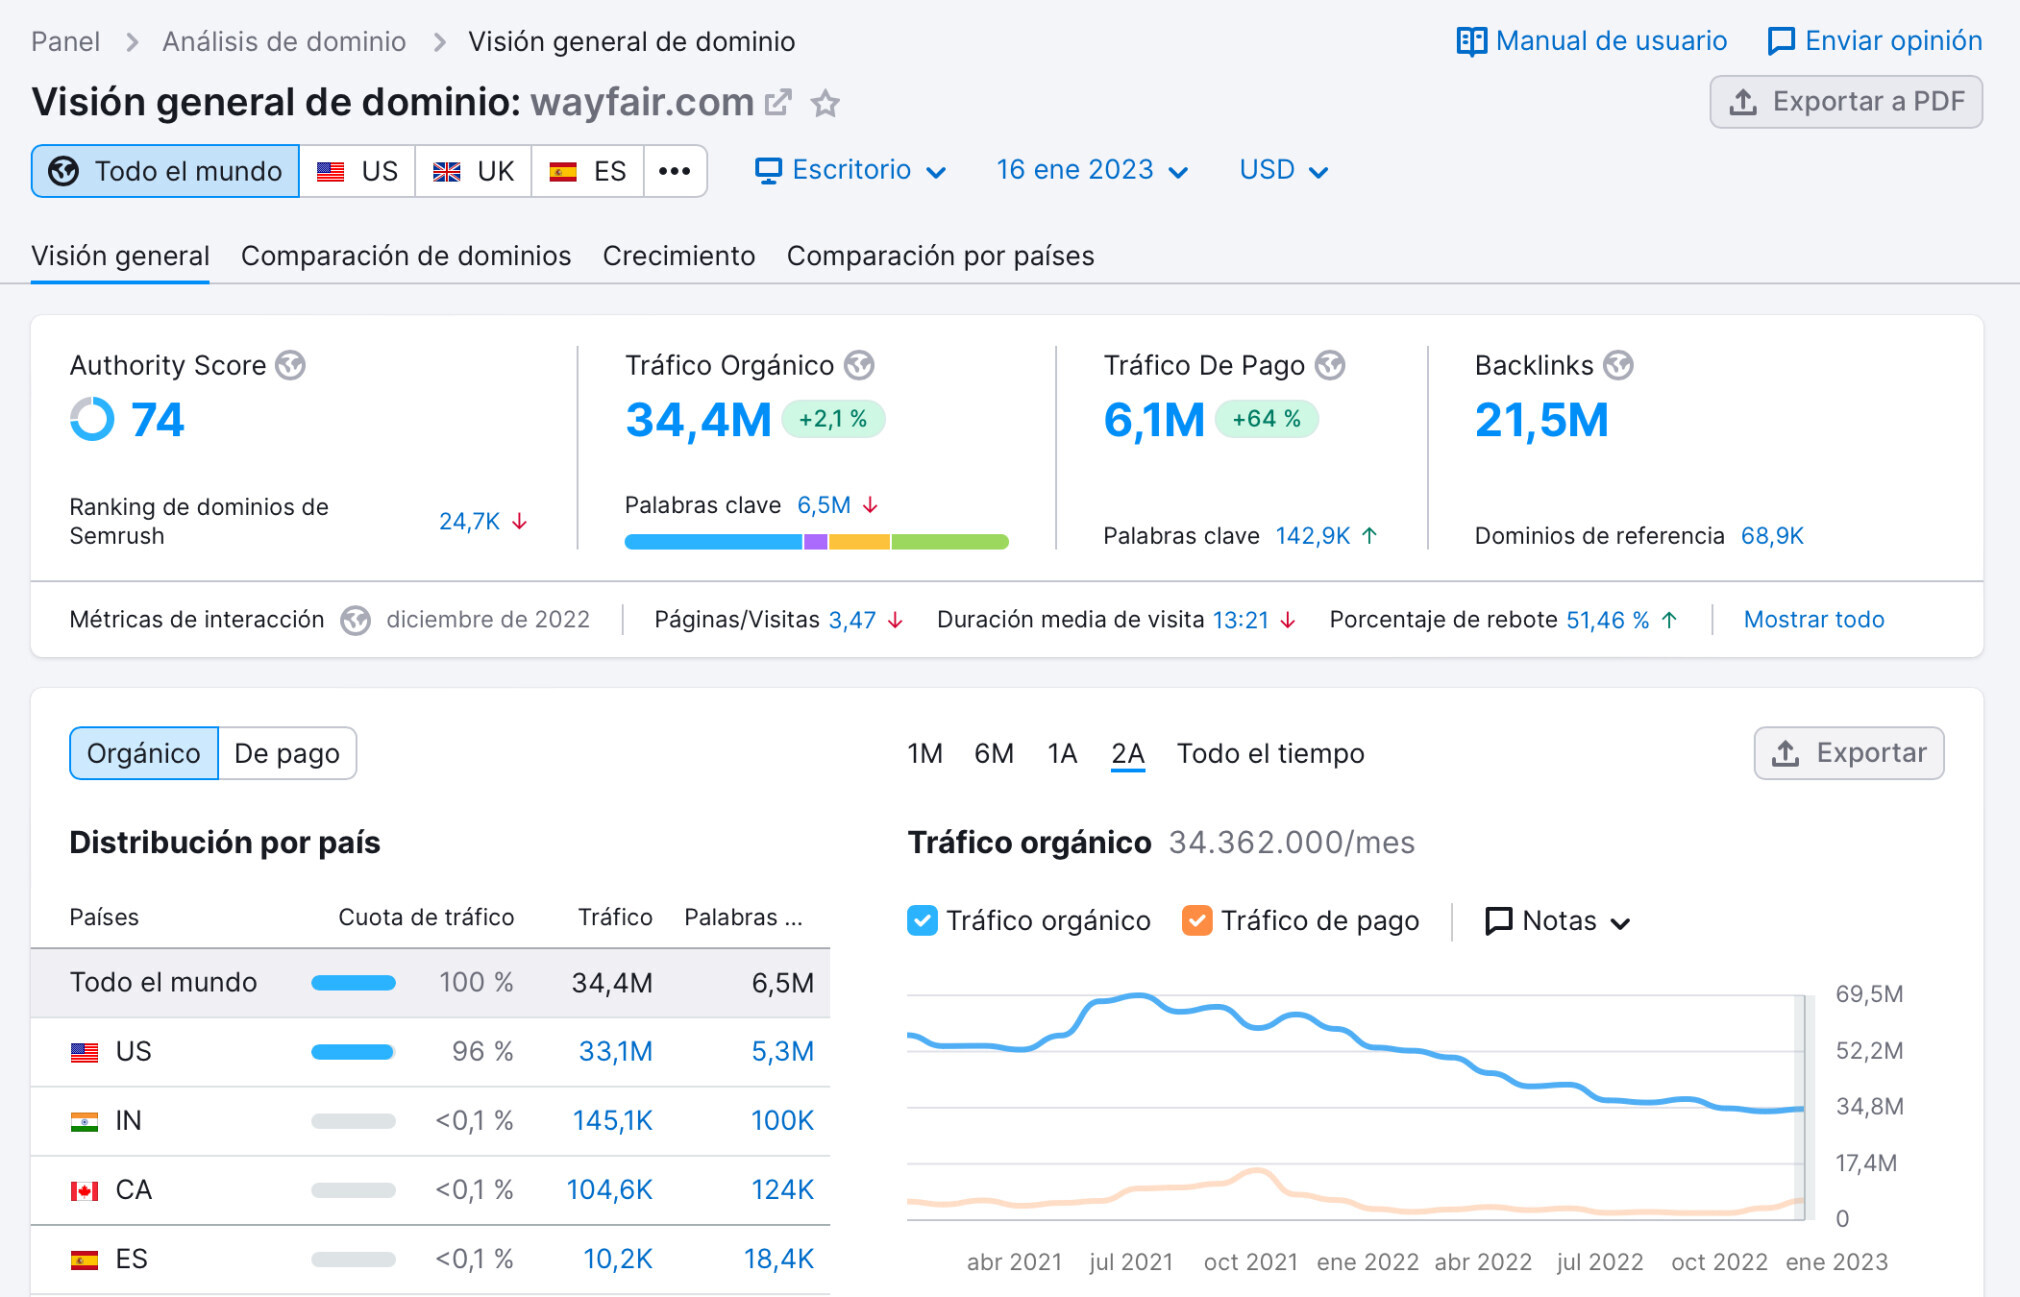Select the 1A time range
Image resolution: width=2020 pixels, height=1297 pixels.
coord(1062,753)
